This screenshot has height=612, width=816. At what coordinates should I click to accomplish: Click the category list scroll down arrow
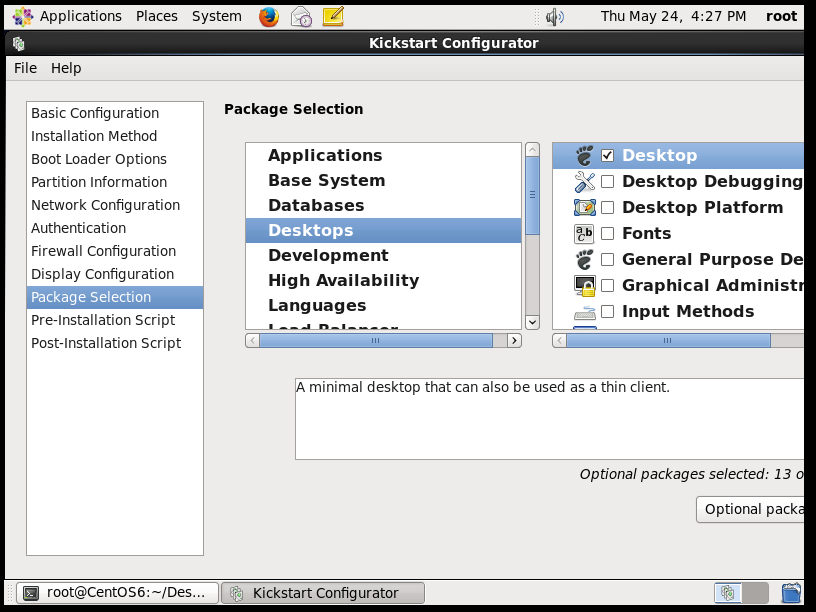click(x=532, y=322)
